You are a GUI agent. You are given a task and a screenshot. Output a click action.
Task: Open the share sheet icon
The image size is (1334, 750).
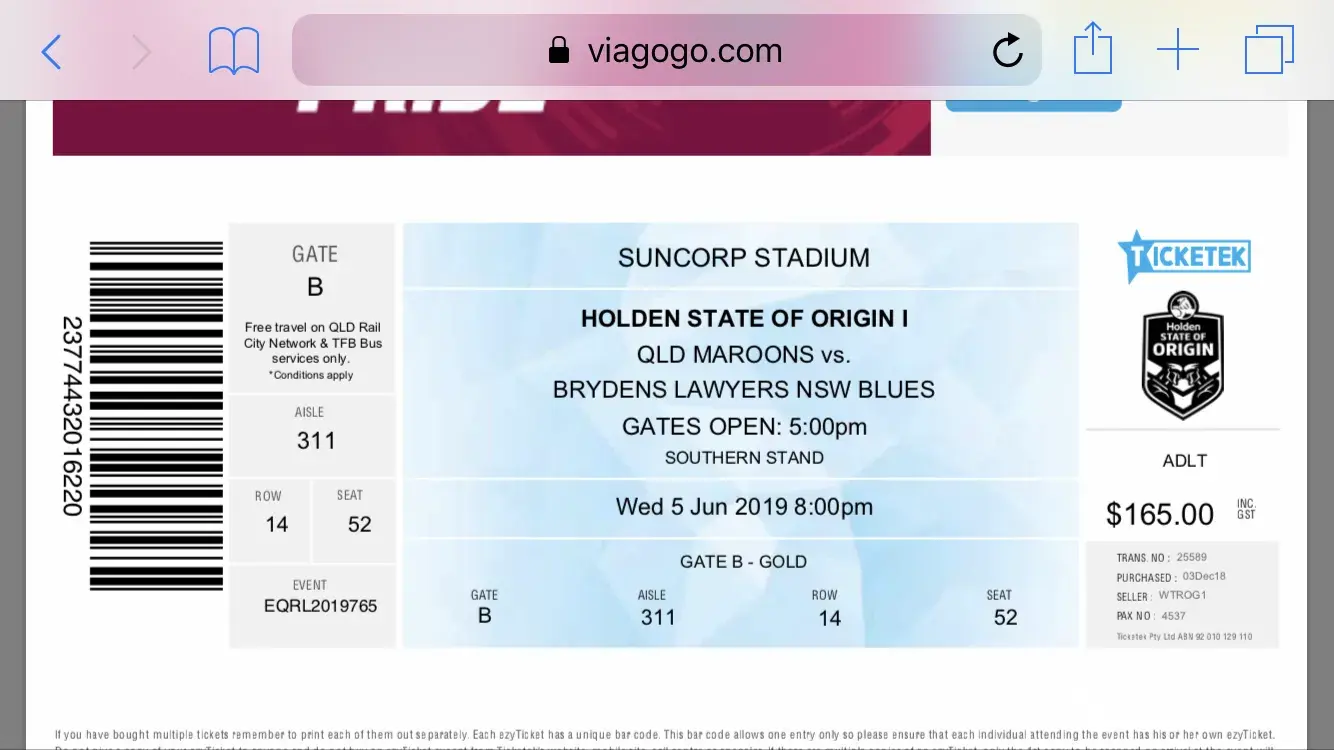click(x=1093, y=49)
